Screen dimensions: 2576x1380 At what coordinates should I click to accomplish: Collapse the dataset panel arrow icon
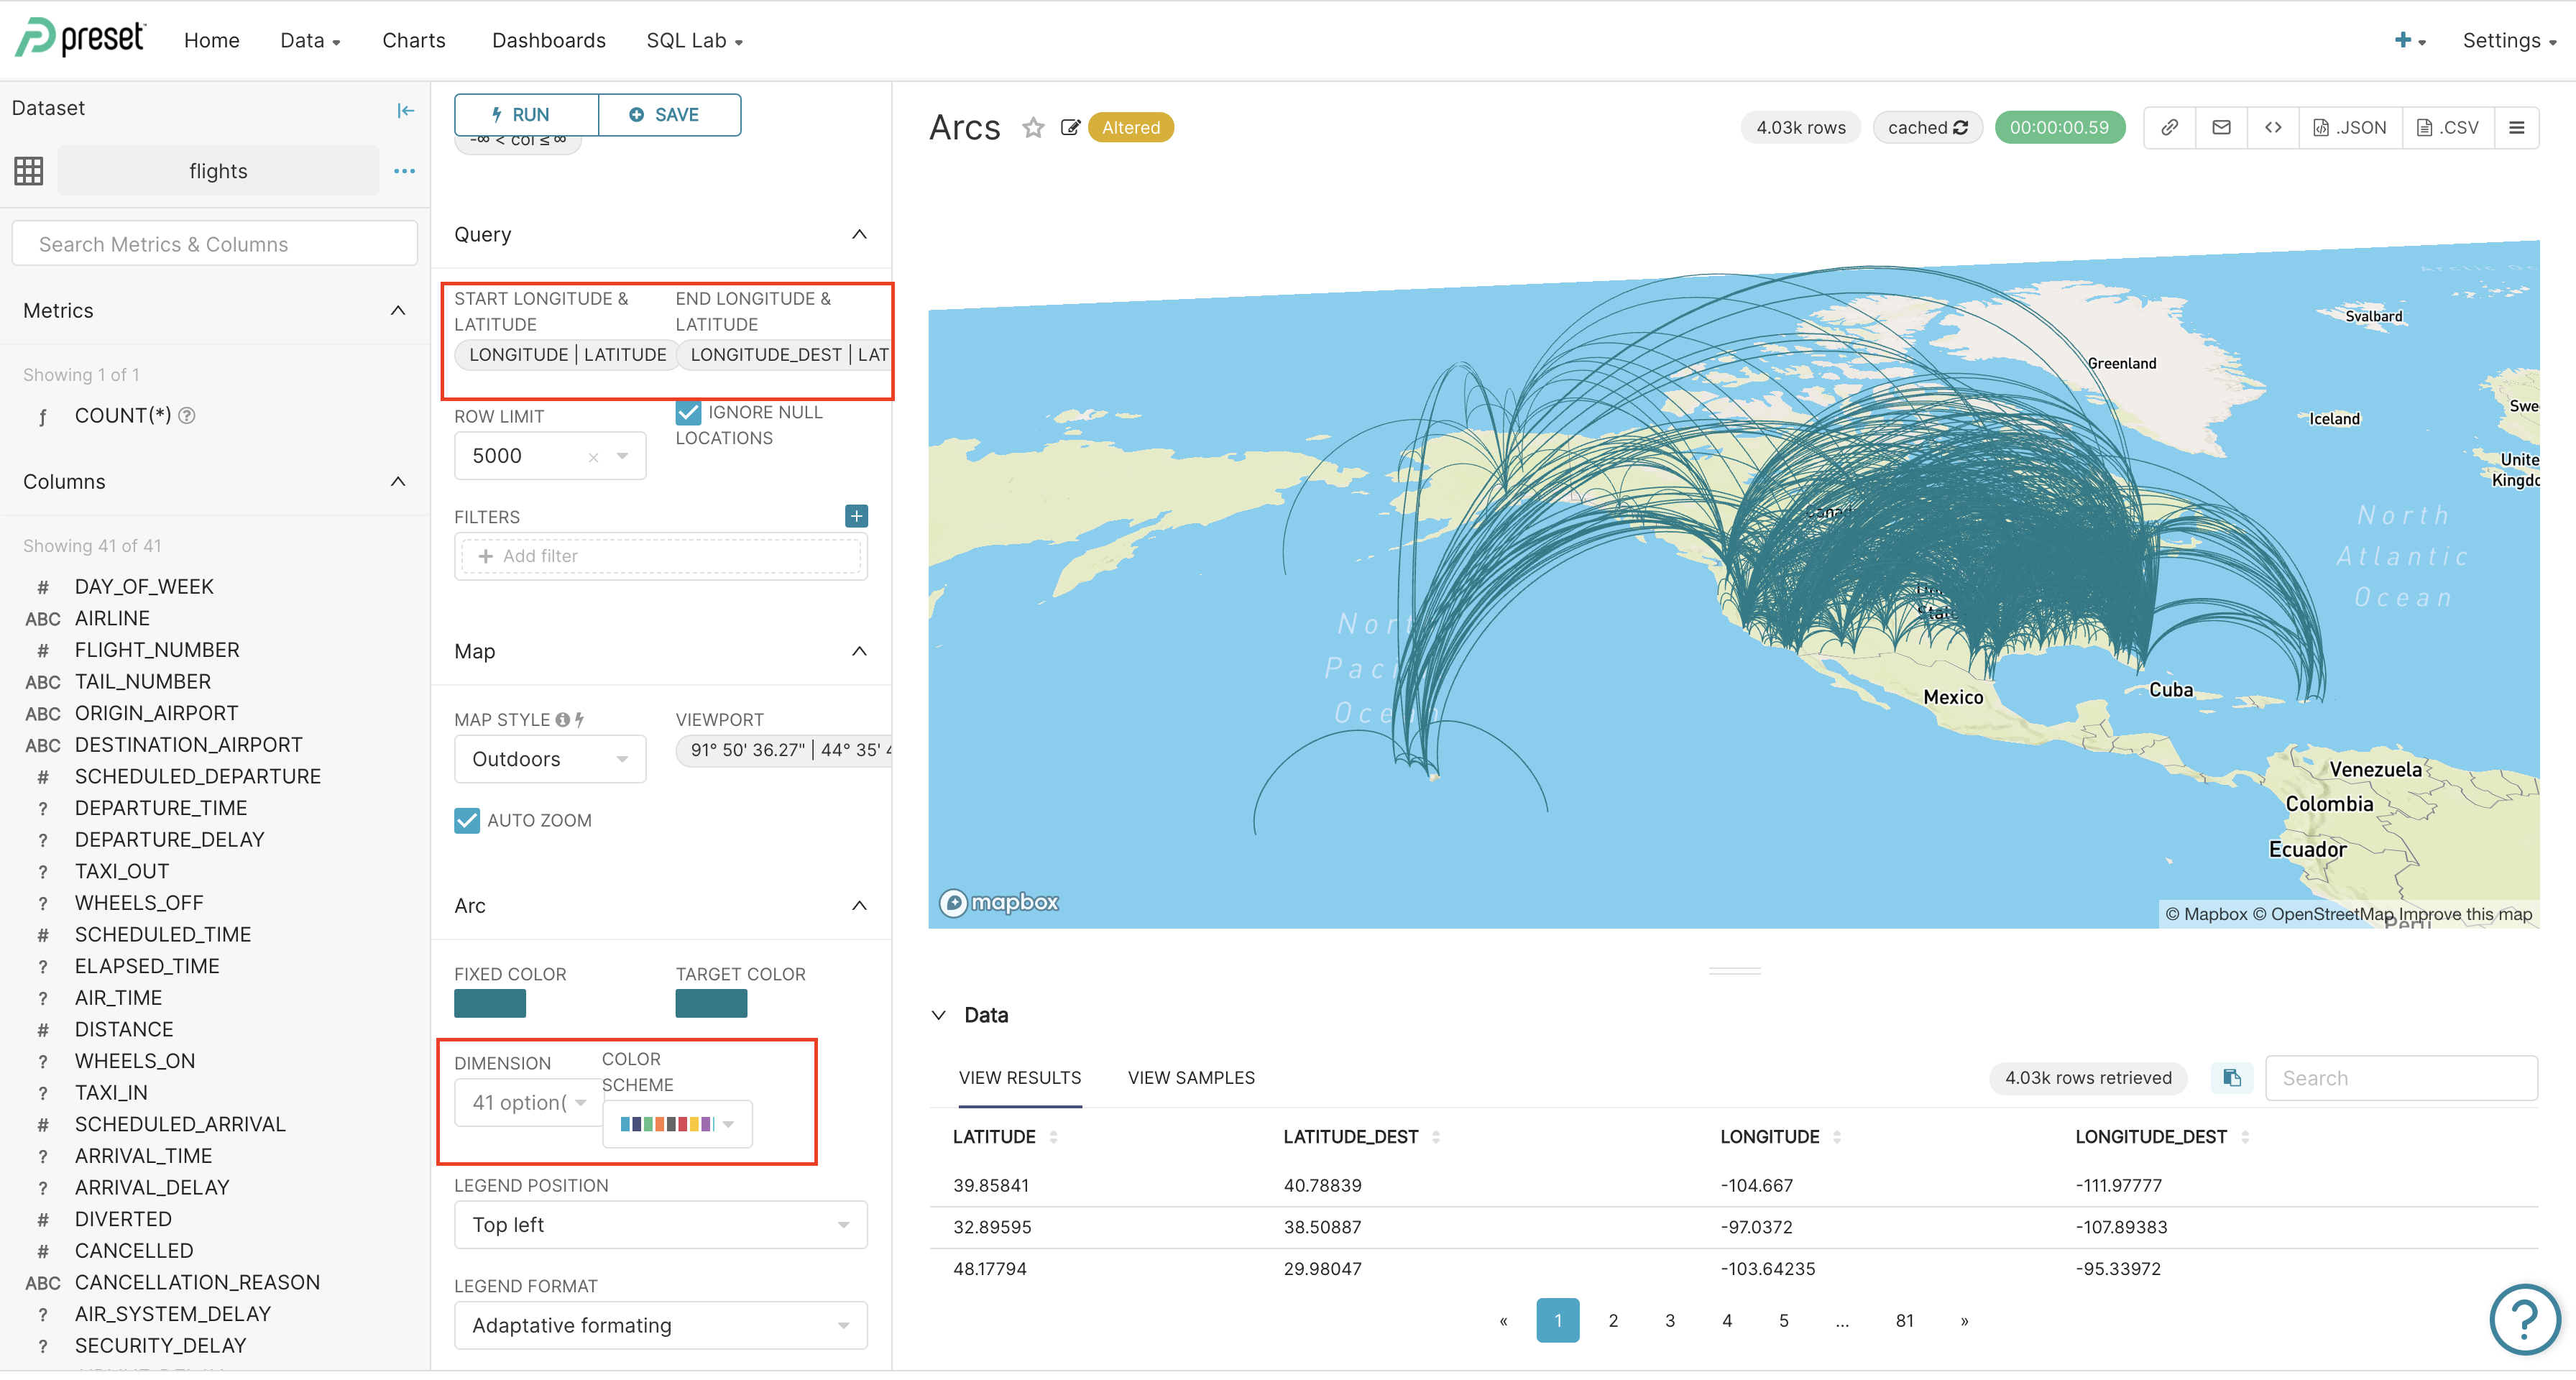(x=405, y=110)
